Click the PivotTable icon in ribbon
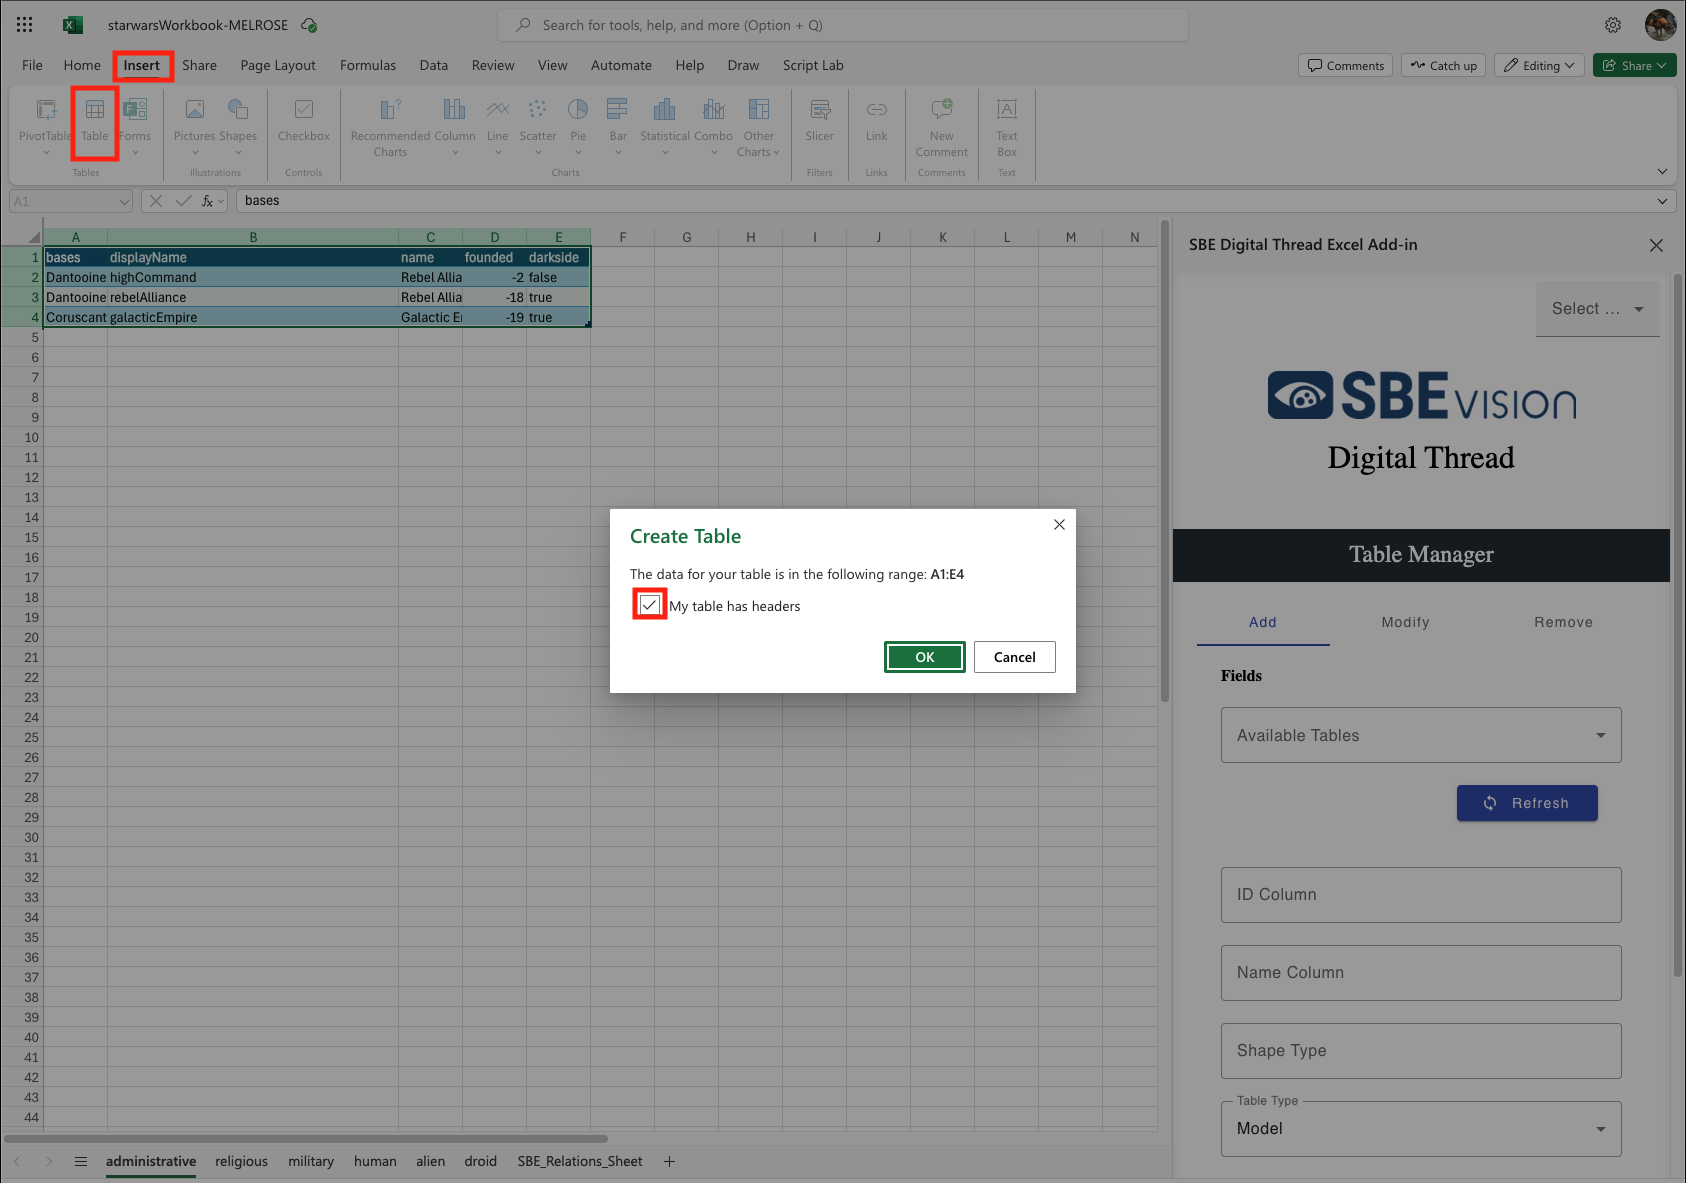 click(46, 110)
